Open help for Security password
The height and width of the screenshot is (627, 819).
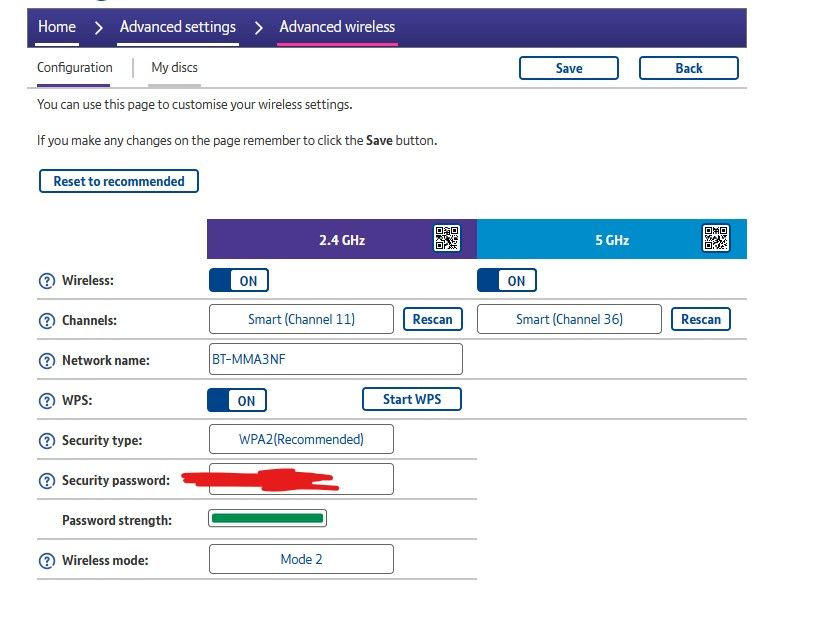coord(47,480)
